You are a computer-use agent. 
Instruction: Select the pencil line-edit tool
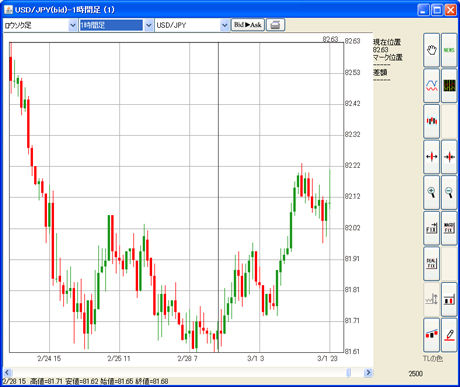[449, 335]
